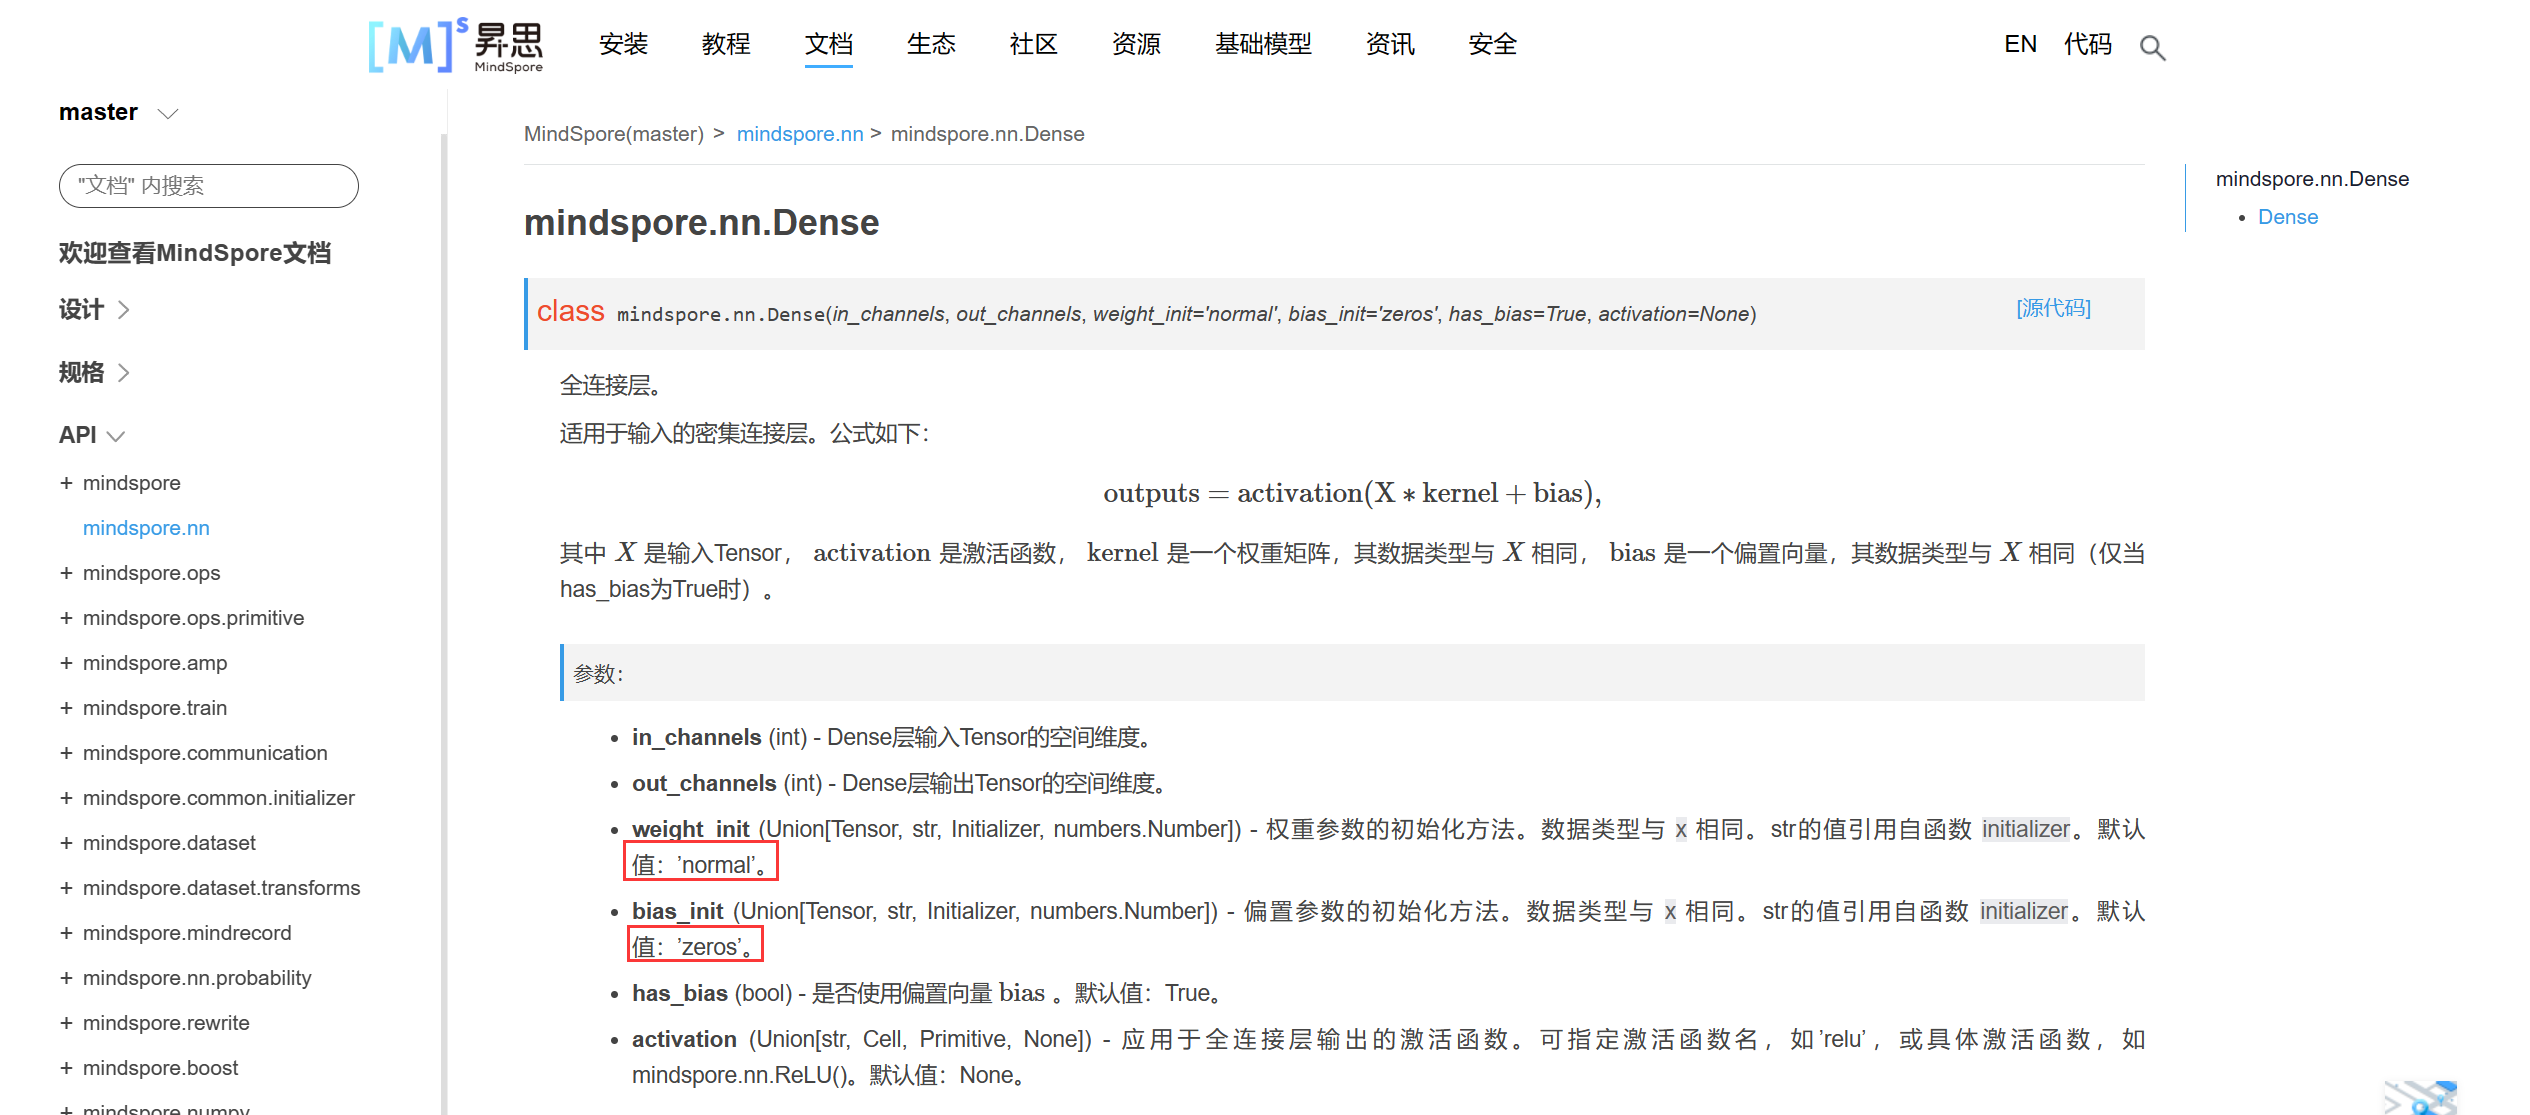Expand mindspore.ops with its plus icon
The width and height of the screenshot is (2530, 1115).
click(66, 573)
